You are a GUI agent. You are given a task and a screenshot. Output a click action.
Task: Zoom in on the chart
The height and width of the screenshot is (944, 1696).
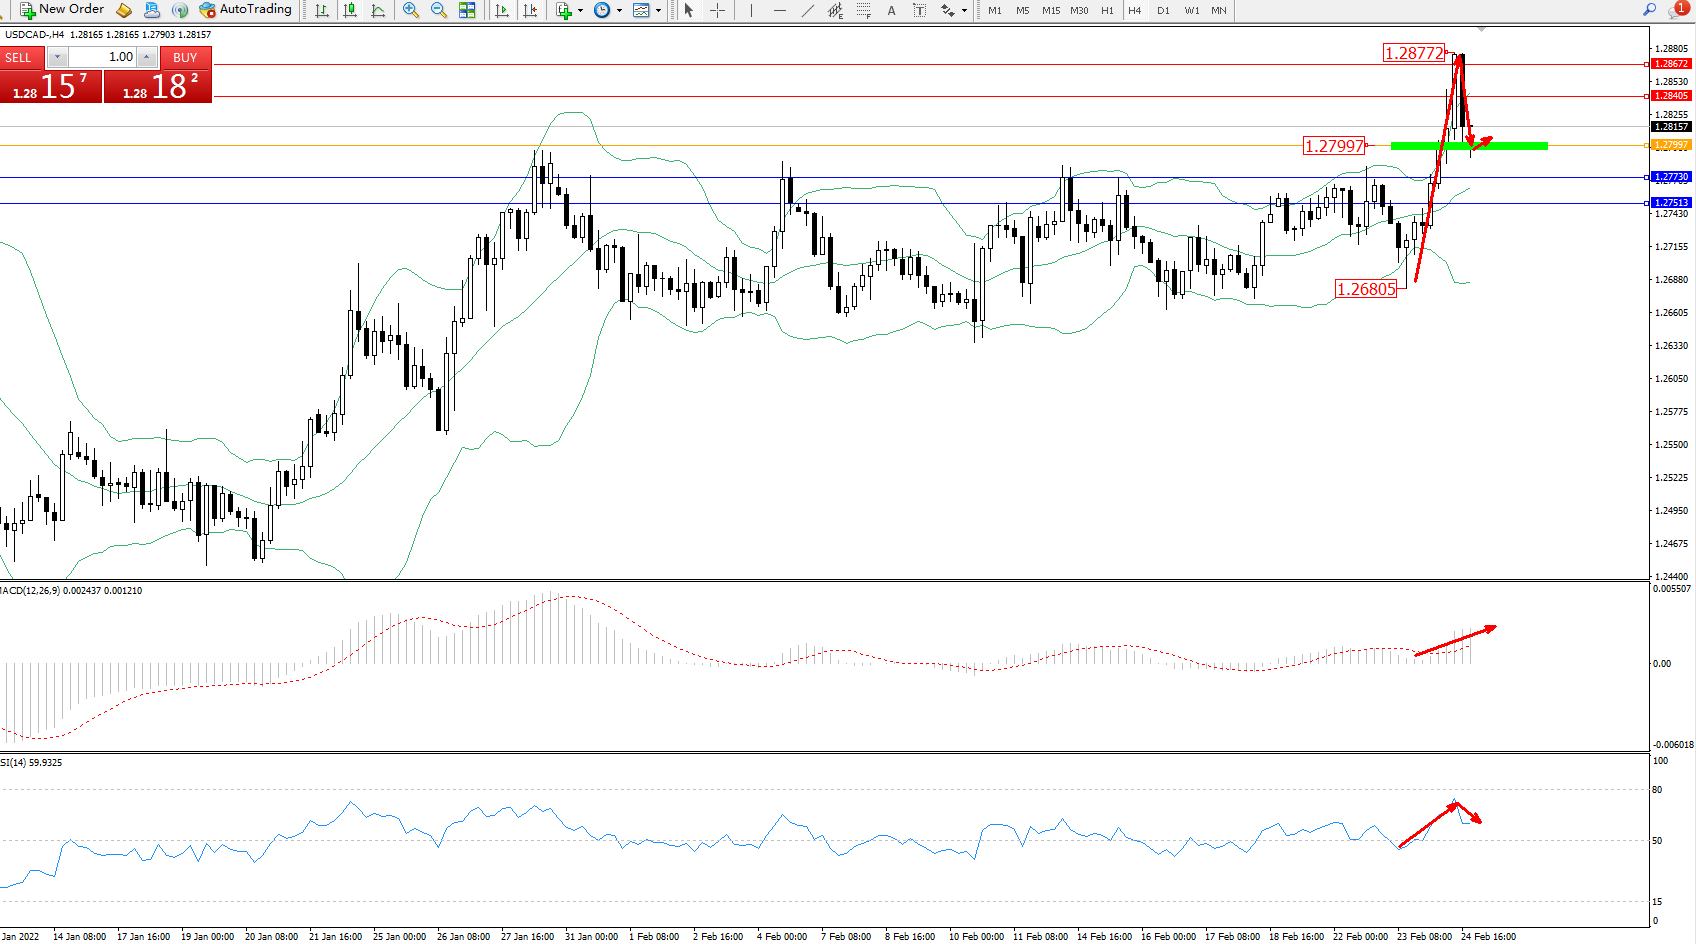[411, 10]
